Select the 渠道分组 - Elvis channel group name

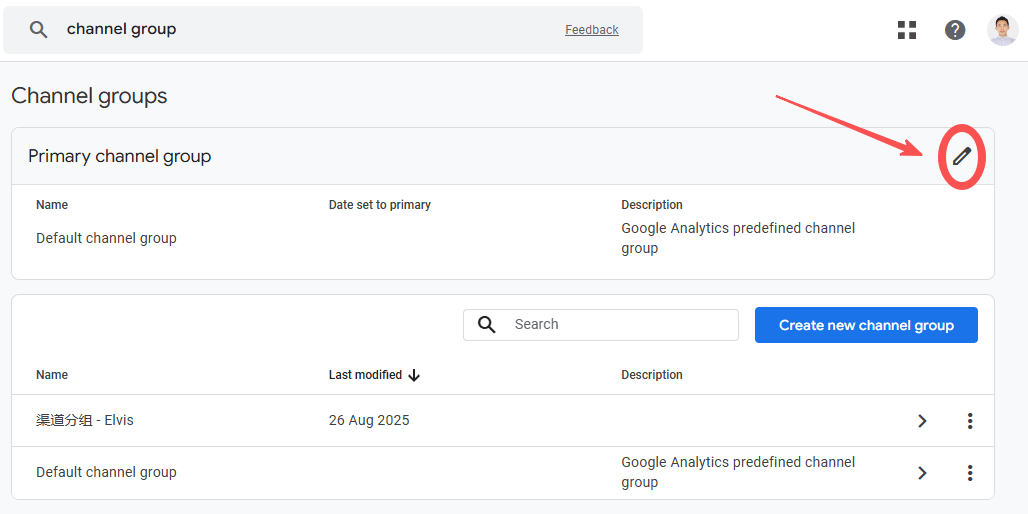click(x=85, y=421)
